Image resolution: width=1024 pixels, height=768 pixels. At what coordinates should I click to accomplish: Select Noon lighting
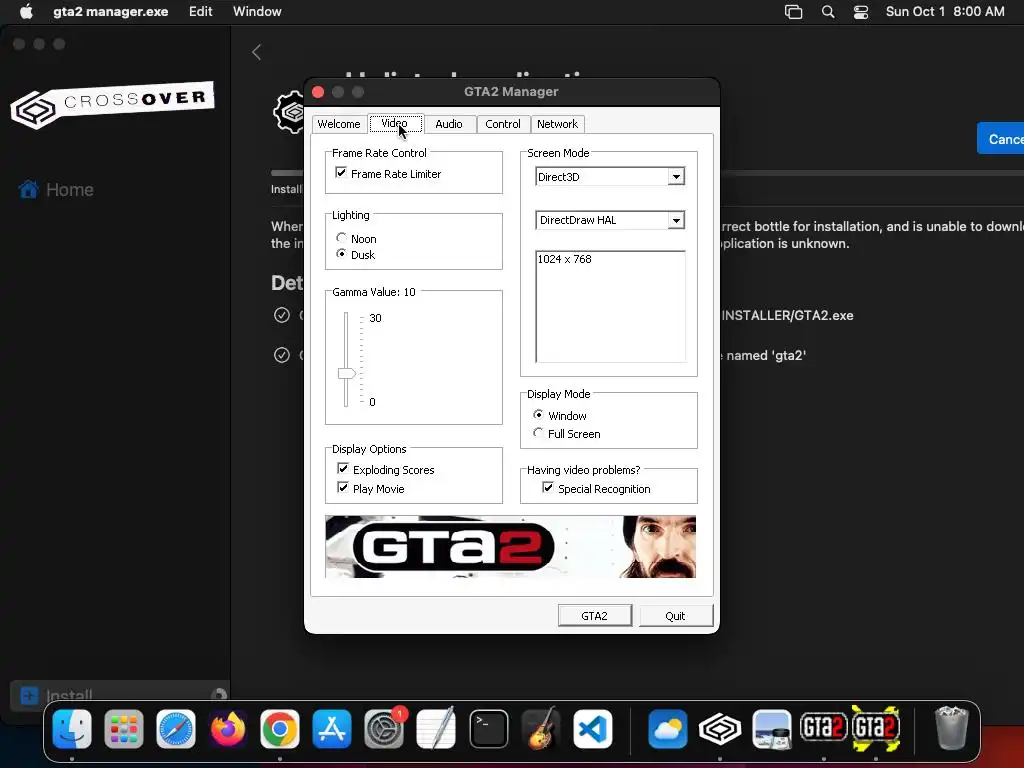click(x=342, y=238)
